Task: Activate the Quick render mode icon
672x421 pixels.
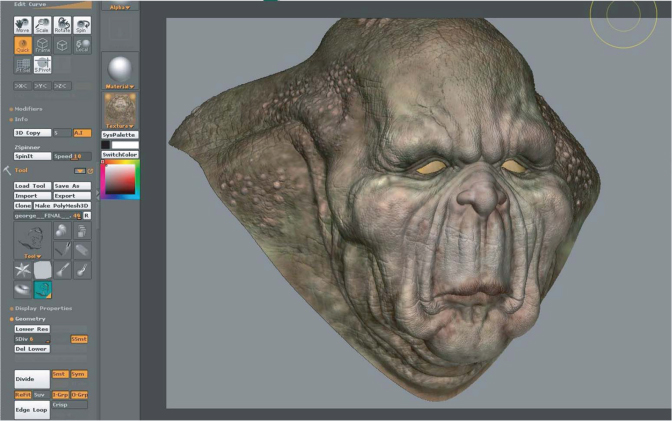Action: click(22, 45)
